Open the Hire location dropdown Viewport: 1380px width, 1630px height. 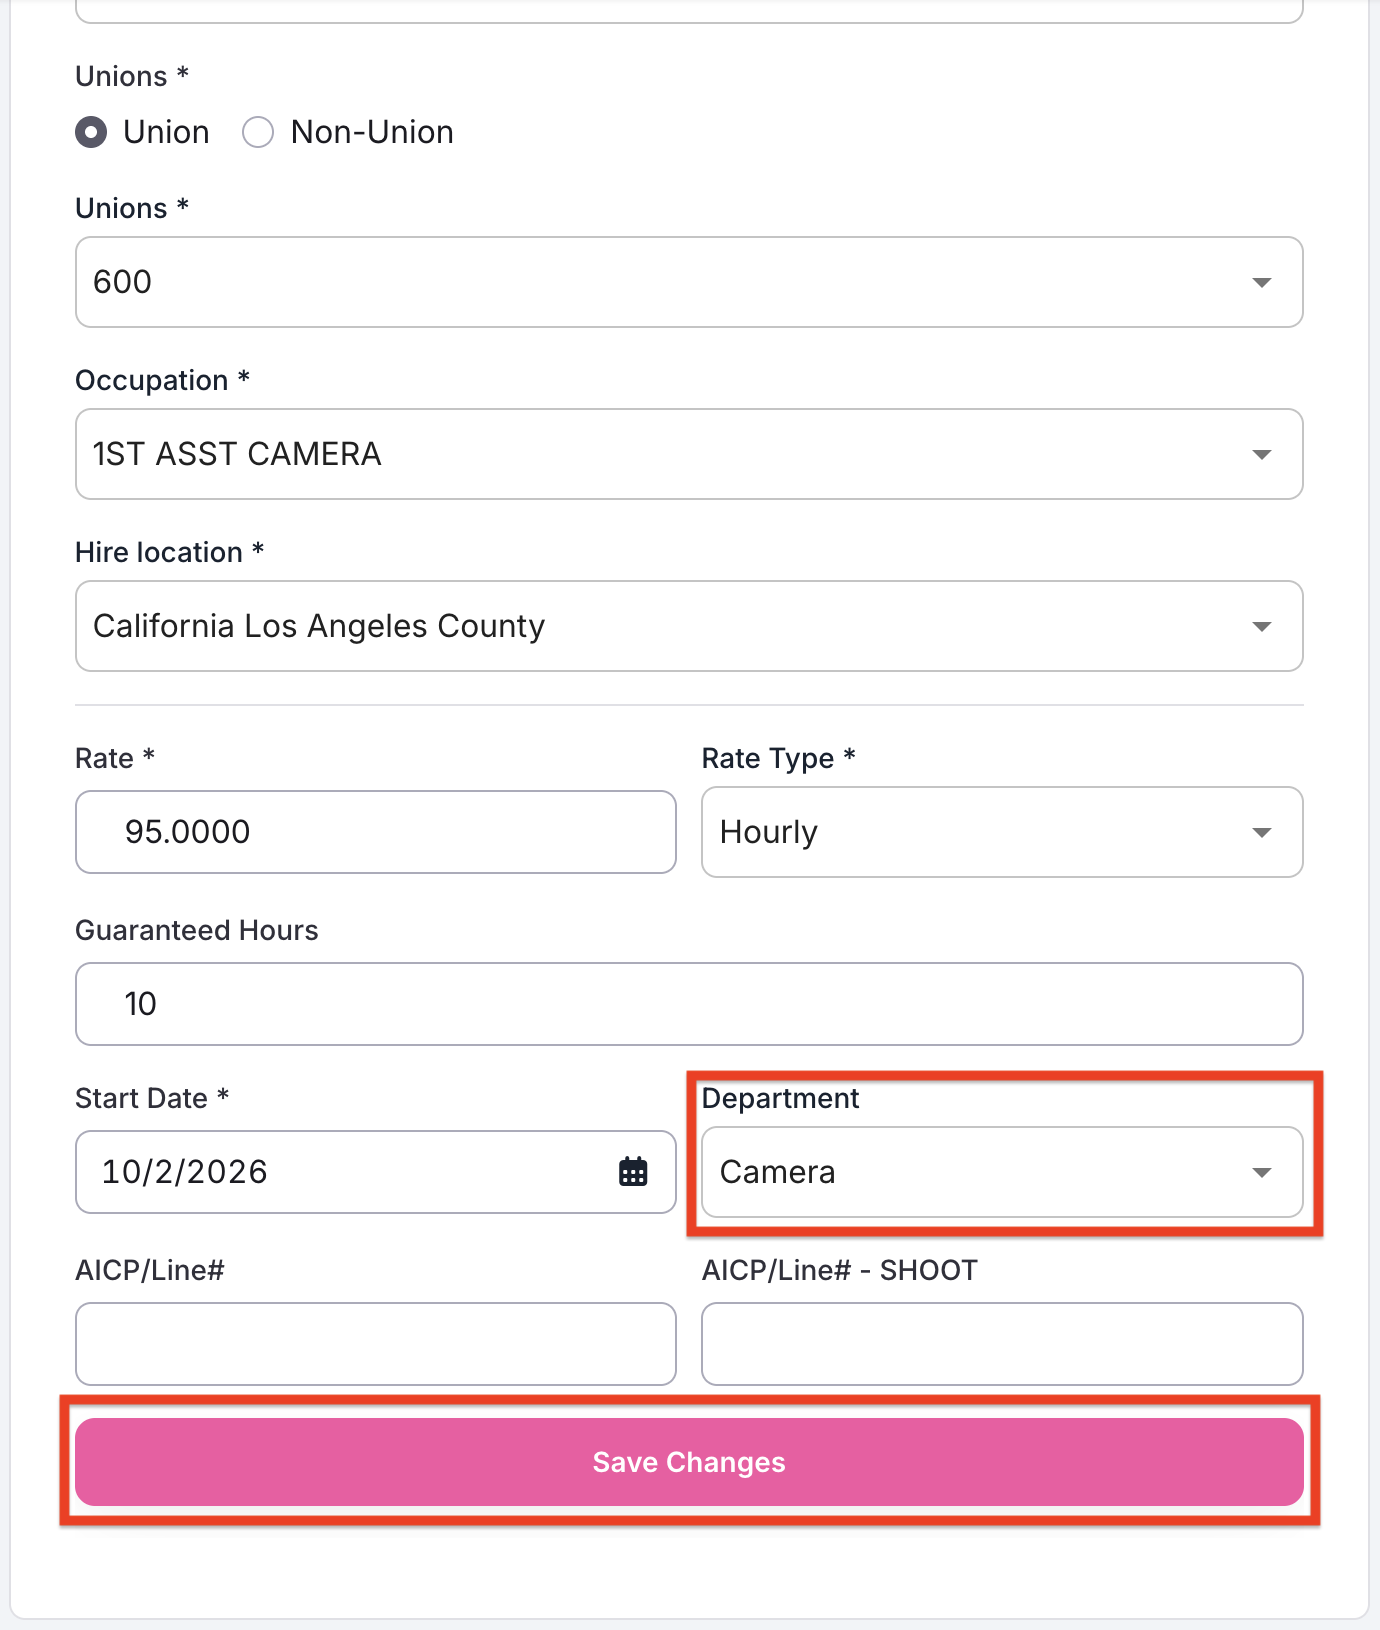(x=689, y=626)
